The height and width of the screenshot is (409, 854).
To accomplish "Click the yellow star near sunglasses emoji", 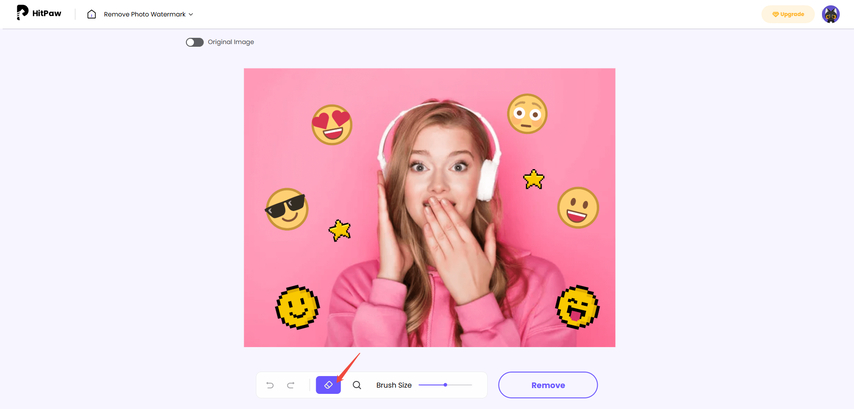I will click(x=340, y=230).
